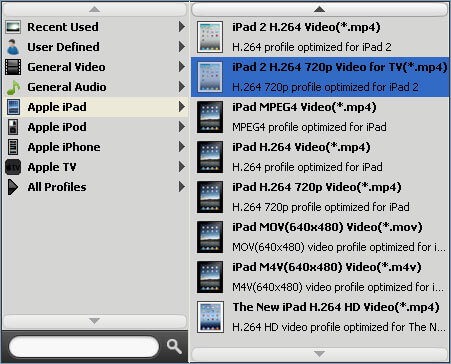Image resolution: width=451 pixels, height=364 pixels.
Task: Click scroll-up arrow above category list
Action: tap(95, 9)
